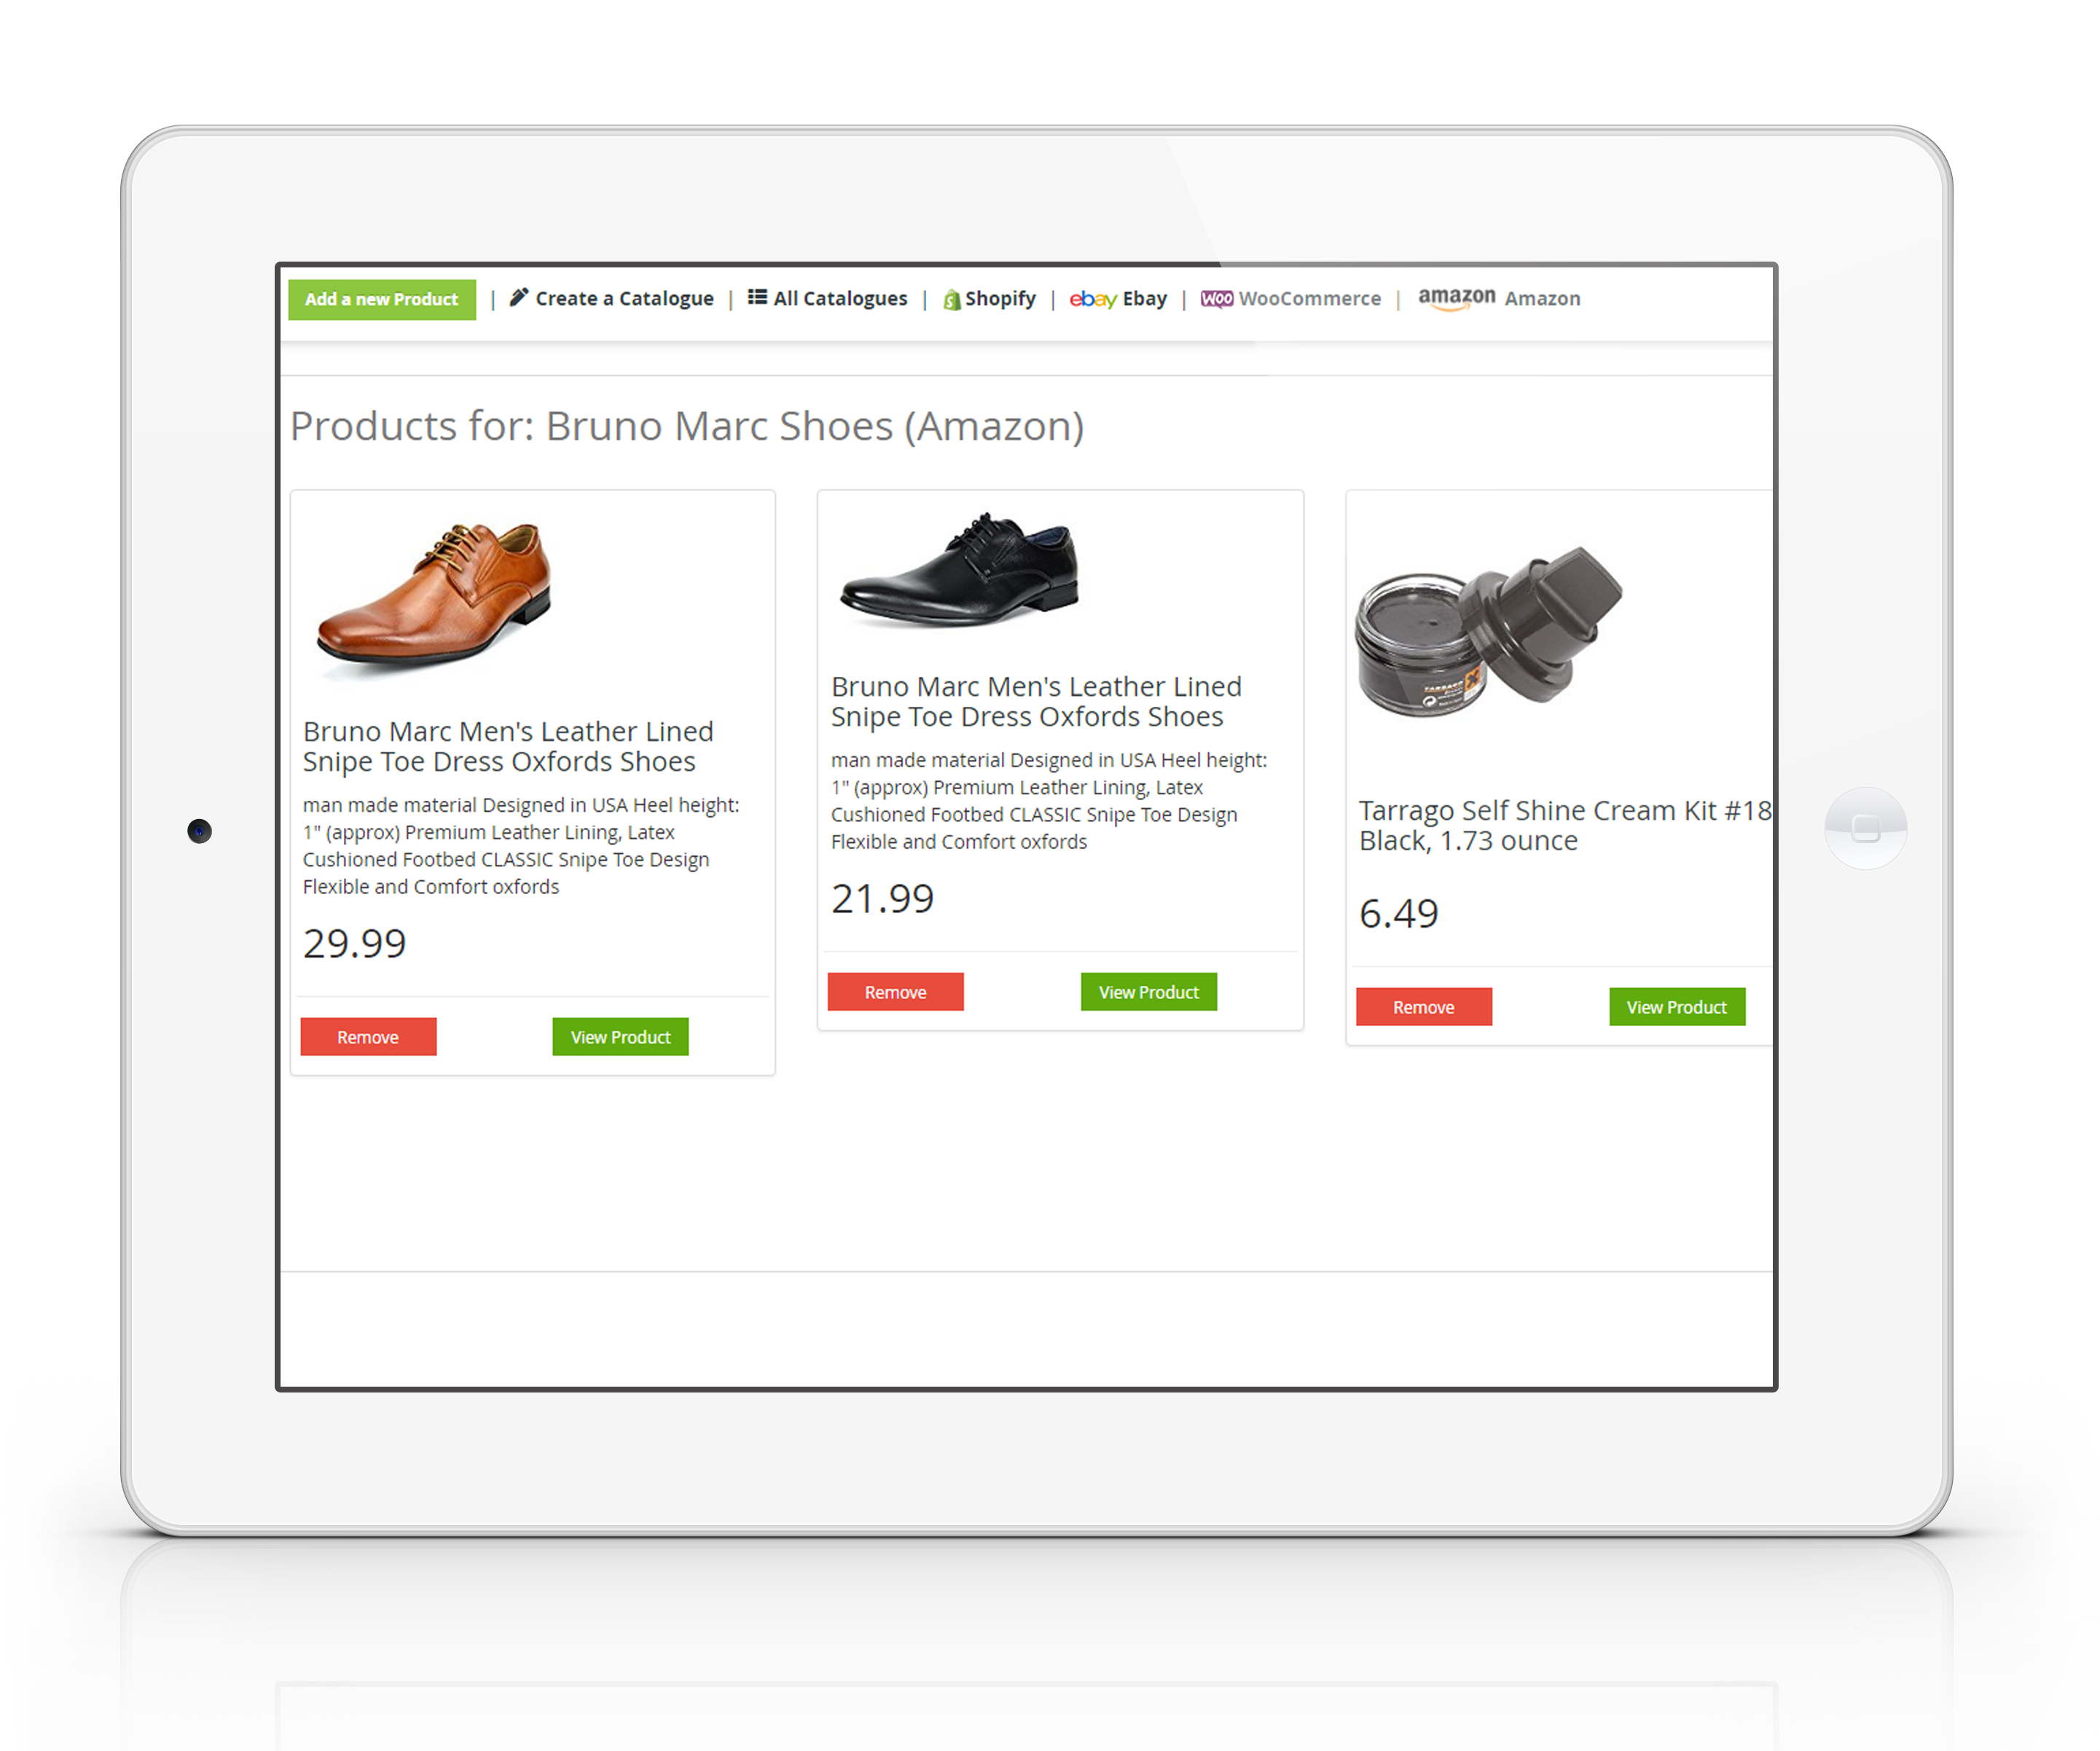Image resolution: width=2100 pixels, height=1751 pixels.
Task: Remove the Tarrago Self Shine Cream Kit
Action: click(1423, 1007)
